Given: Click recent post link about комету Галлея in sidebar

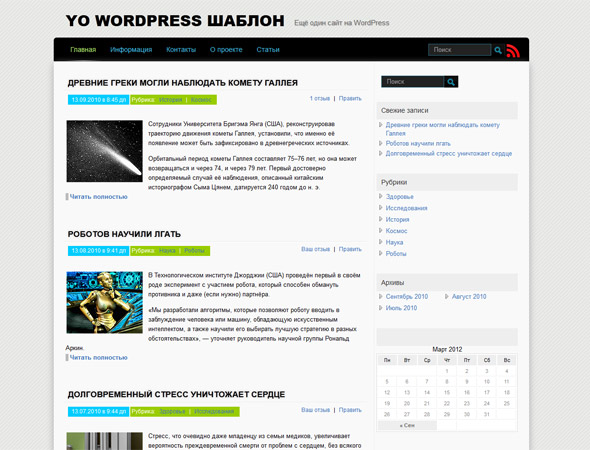Looking at the screenshot, I should click(442, 129).
